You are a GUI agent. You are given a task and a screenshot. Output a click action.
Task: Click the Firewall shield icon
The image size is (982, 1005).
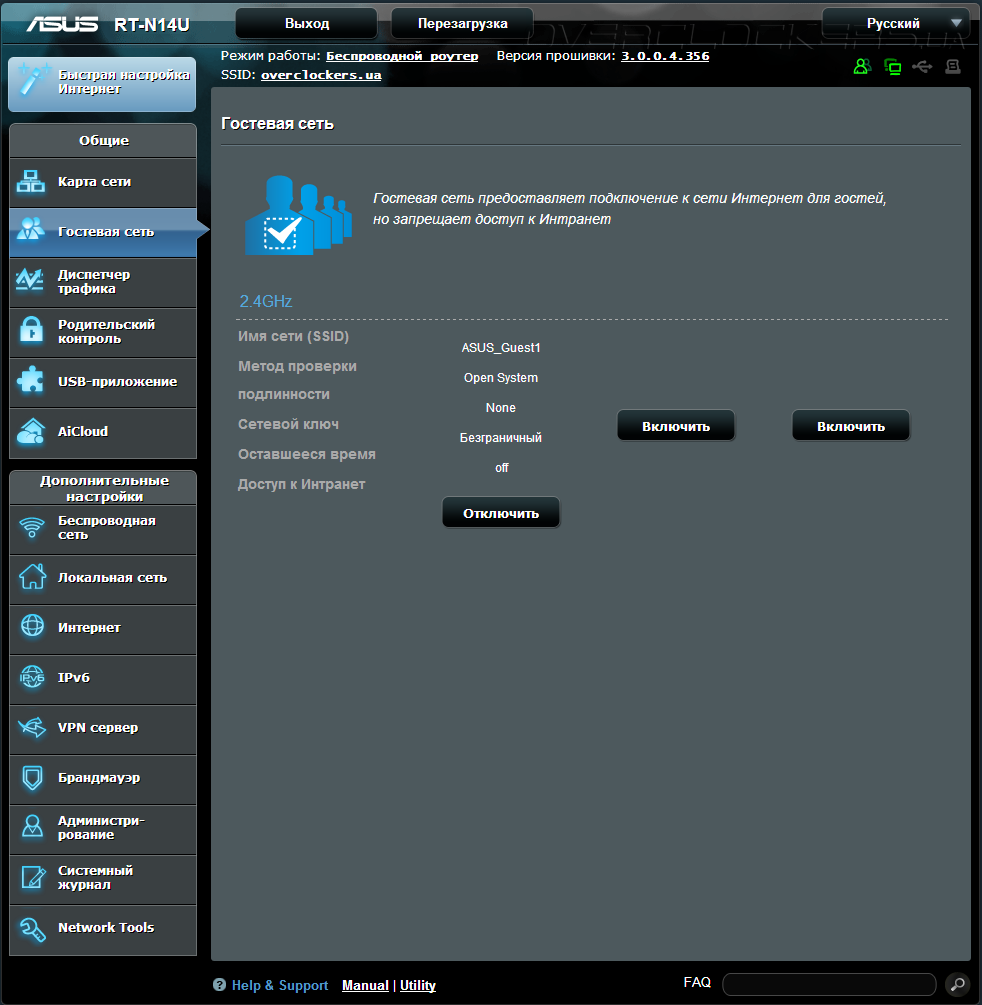[32, 777]
